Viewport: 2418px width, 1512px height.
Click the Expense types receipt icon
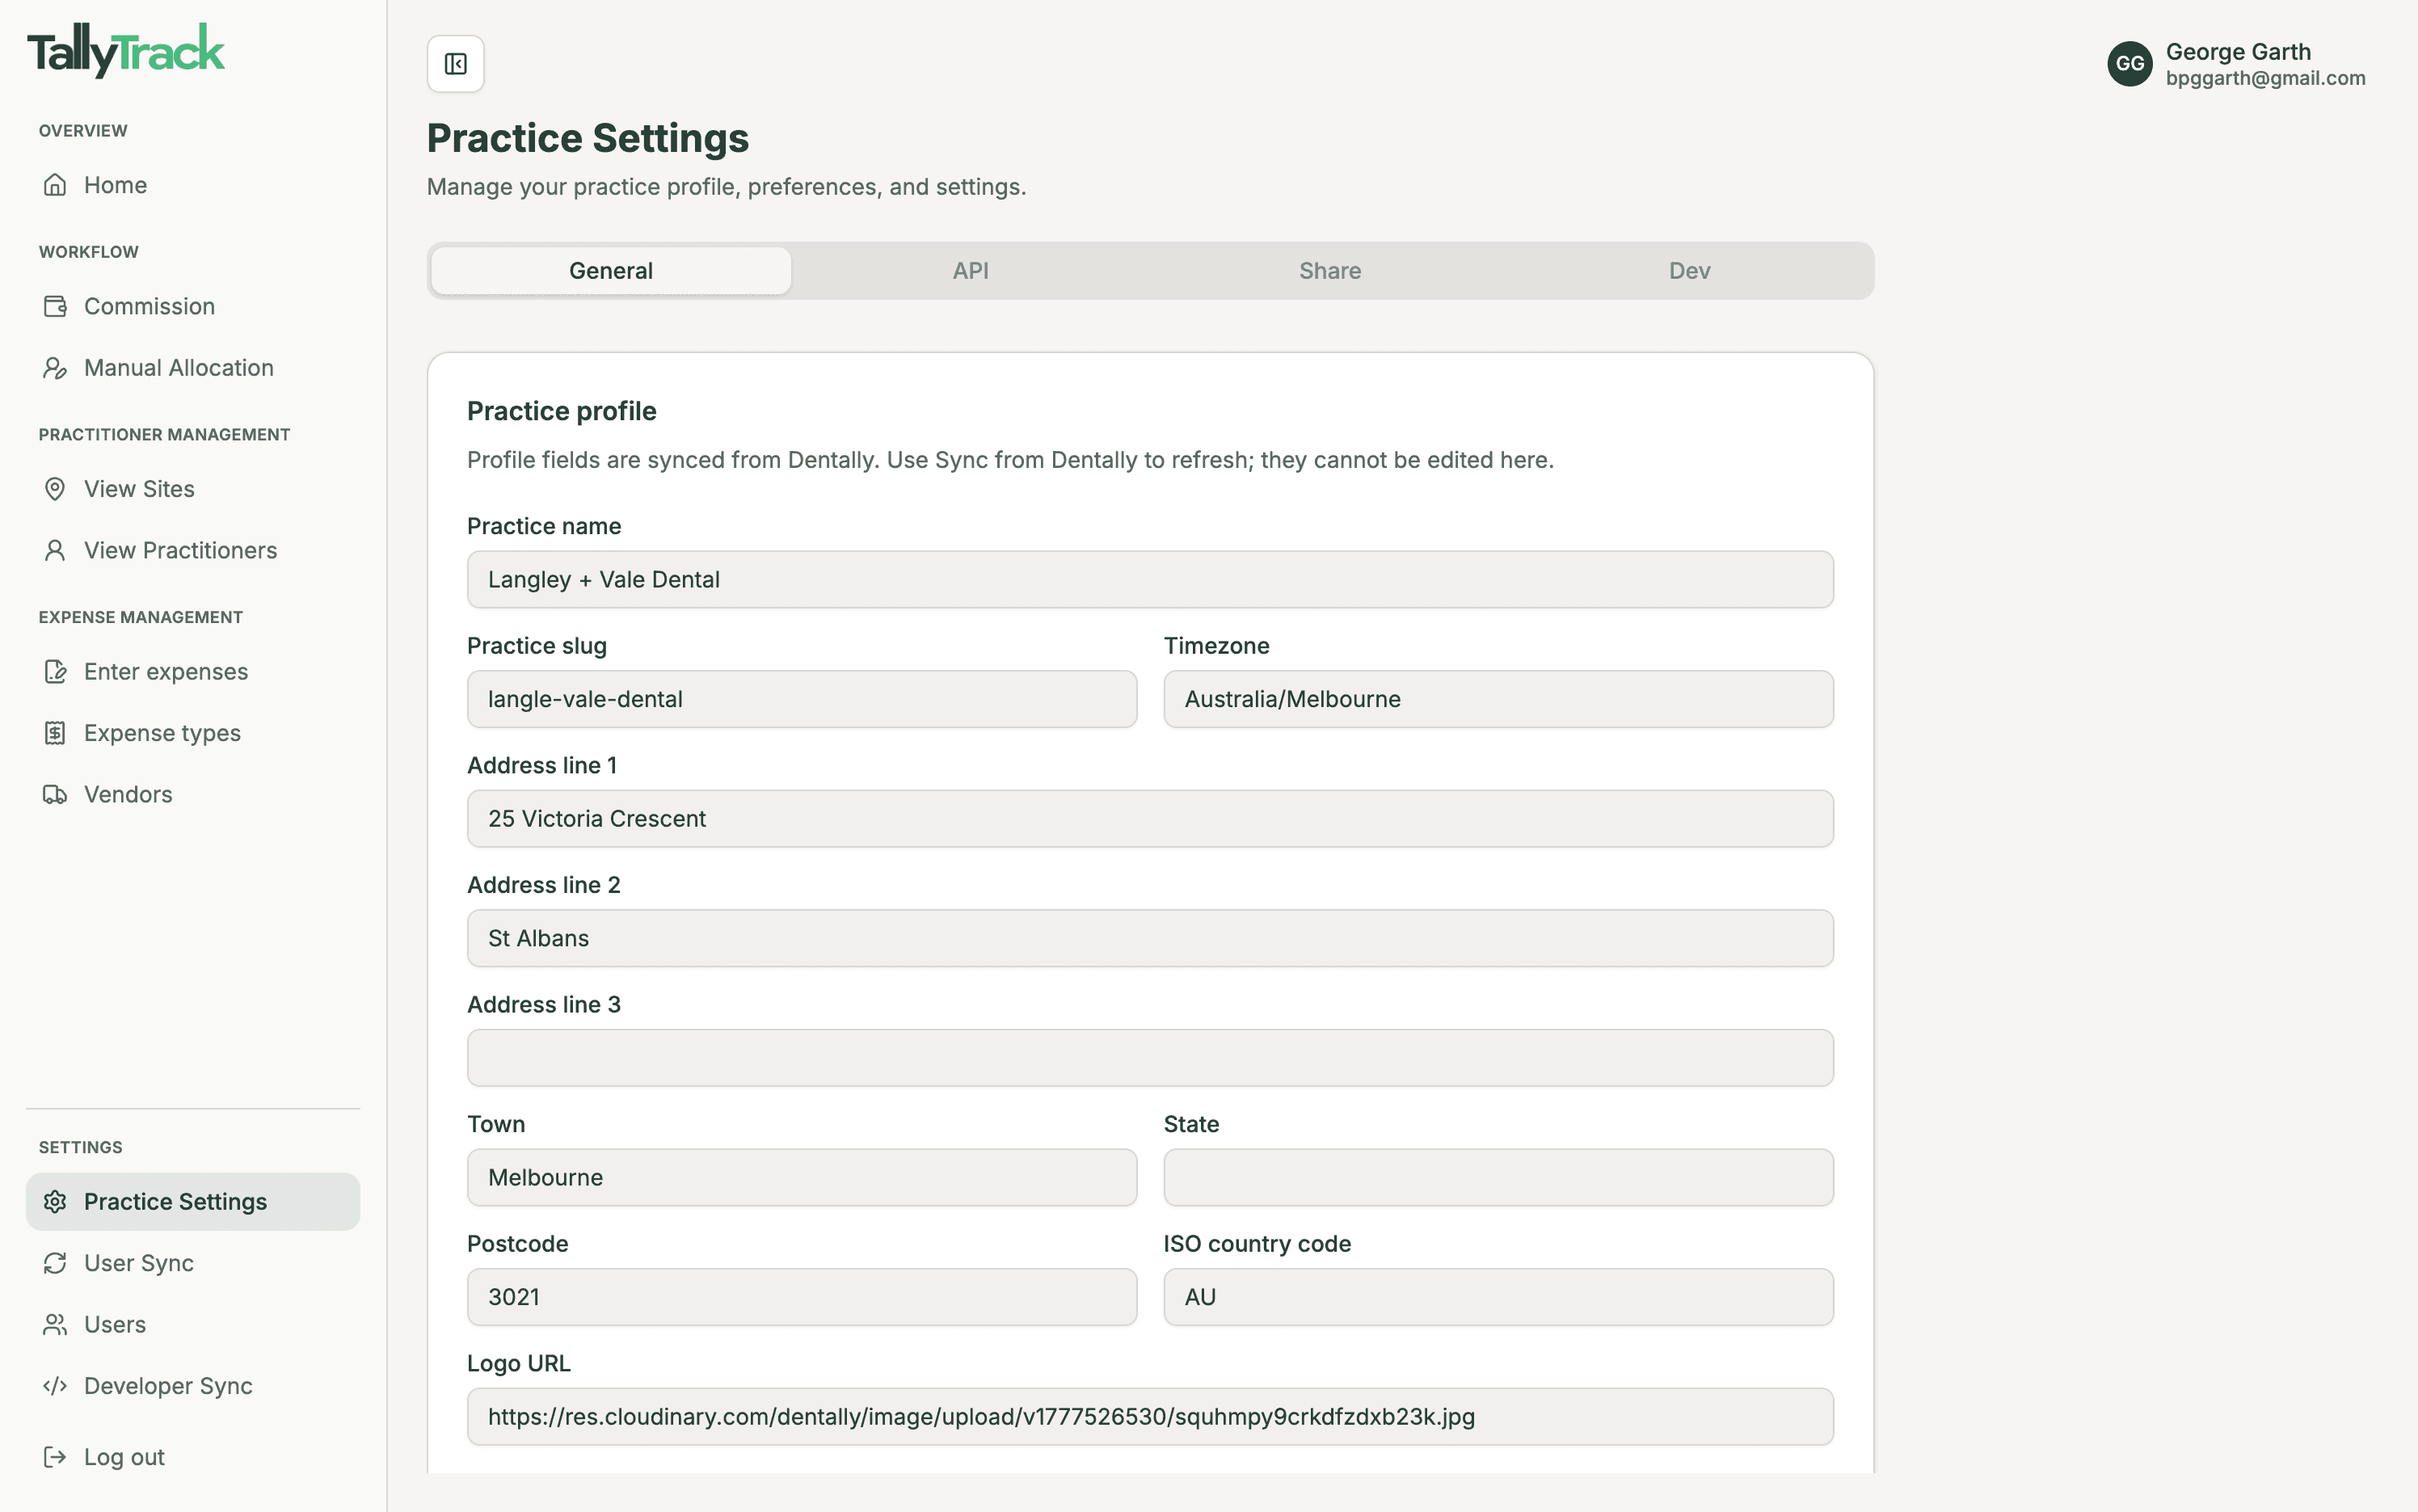tap(55, 733)
